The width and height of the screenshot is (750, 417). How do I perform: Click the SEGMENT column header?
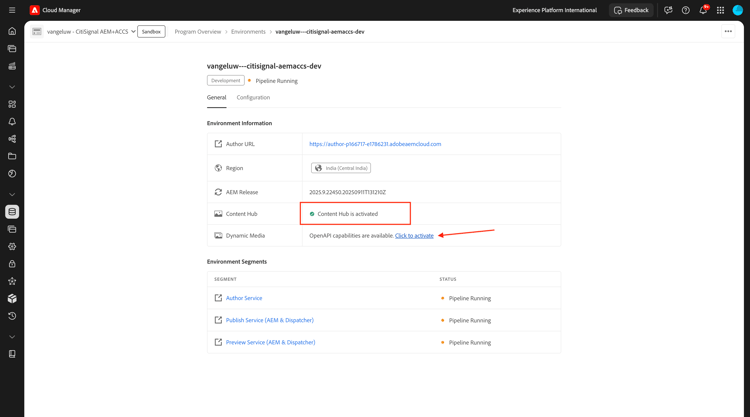(225, 279)
